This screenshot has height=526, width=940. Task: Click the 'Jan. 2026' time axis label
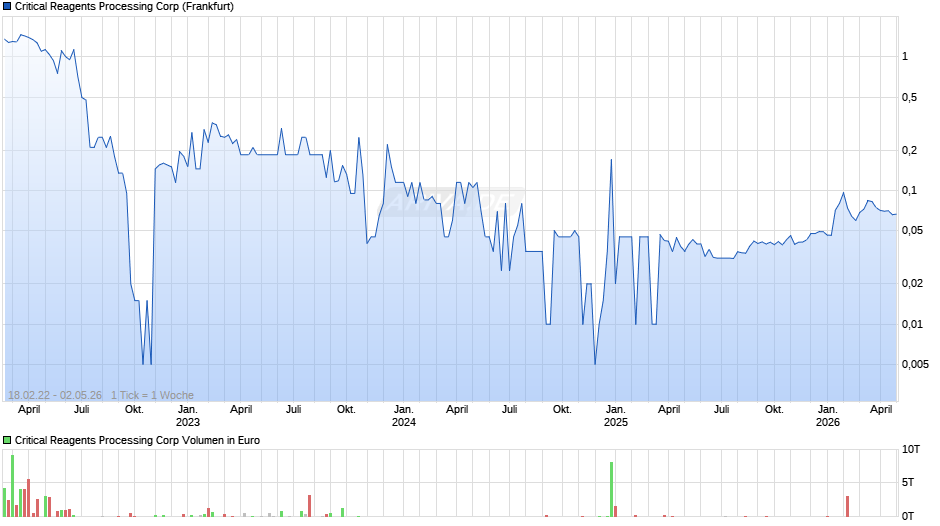click(x=828, y=416)
